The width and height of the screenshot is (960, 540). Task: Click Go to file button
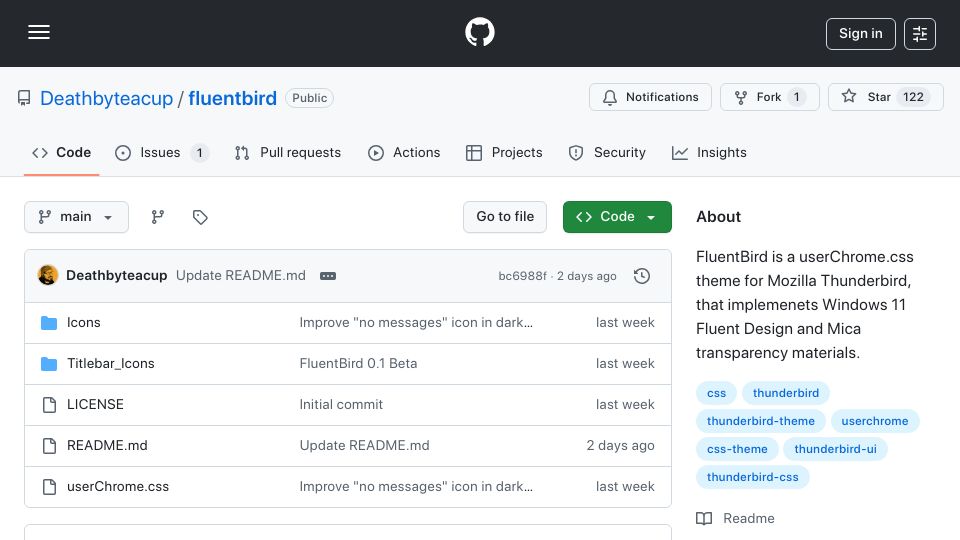point(505,217)
